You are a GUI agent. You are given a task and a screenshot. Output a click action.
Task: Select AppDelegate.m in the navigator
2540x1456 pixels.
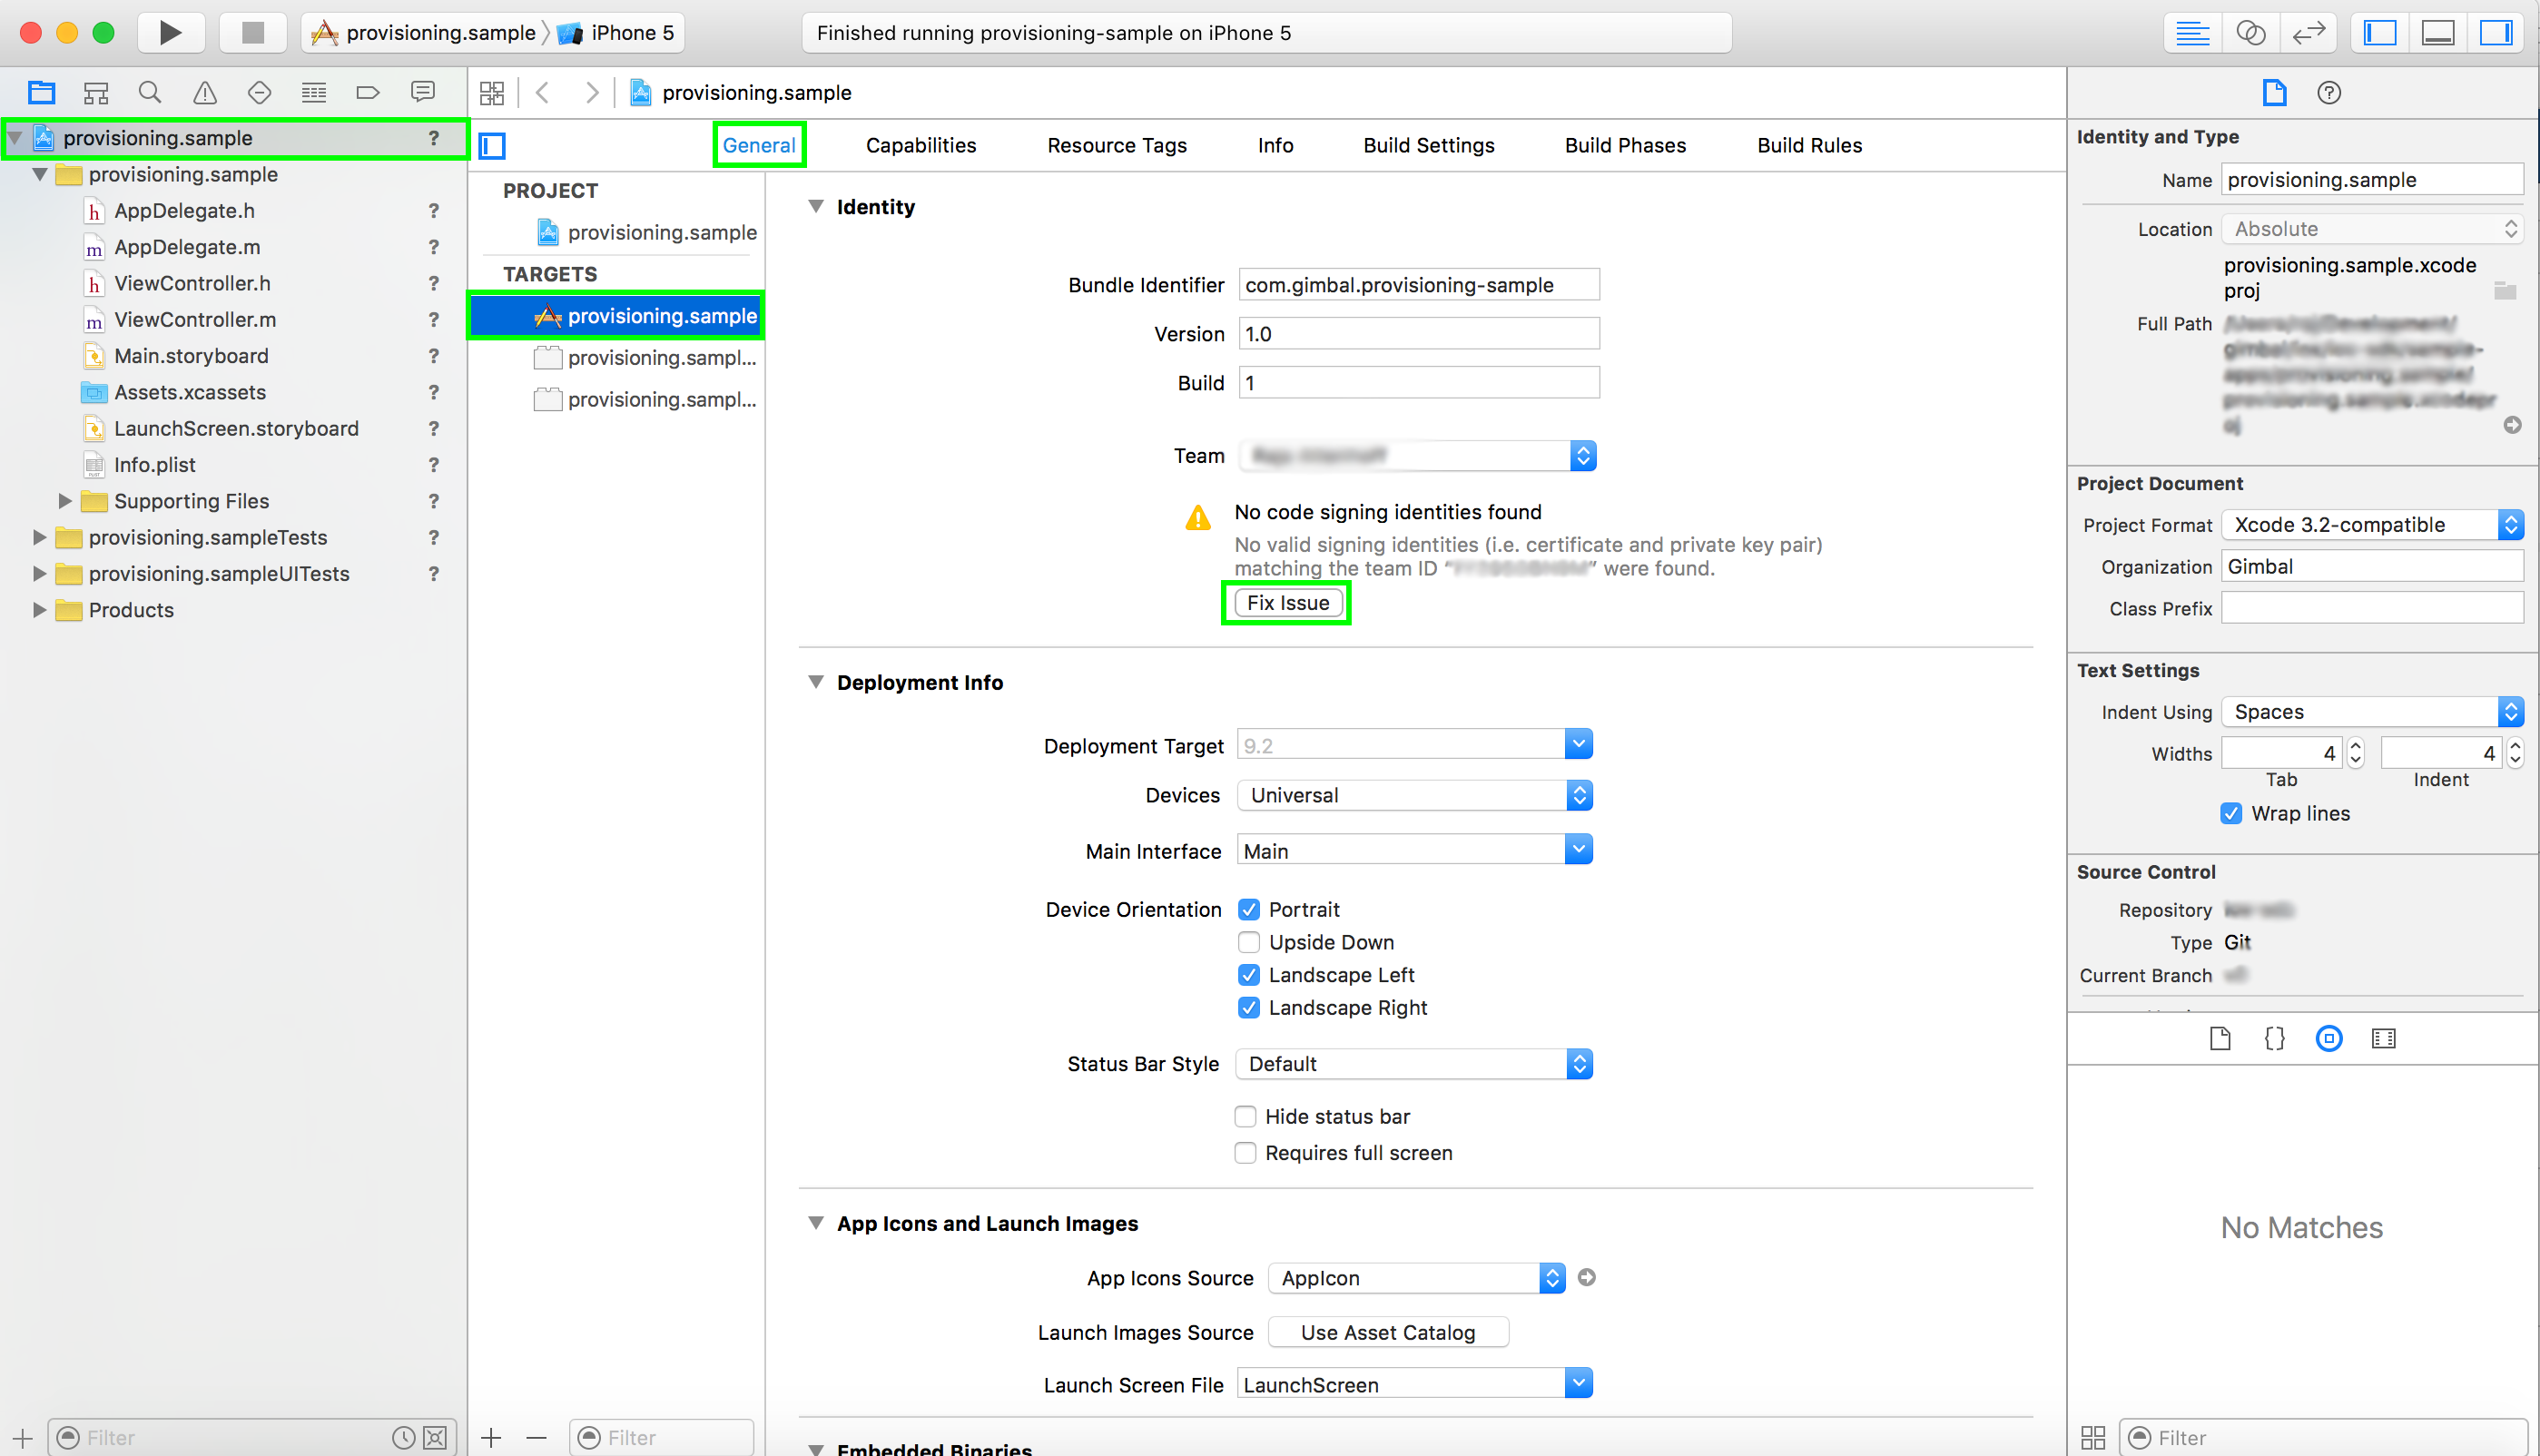click(x=187, y=247)
